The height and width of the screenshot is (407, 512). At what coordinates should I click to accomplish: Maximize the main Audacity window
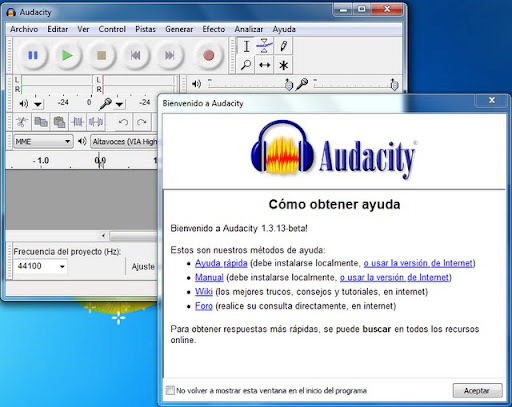point(361,9)
